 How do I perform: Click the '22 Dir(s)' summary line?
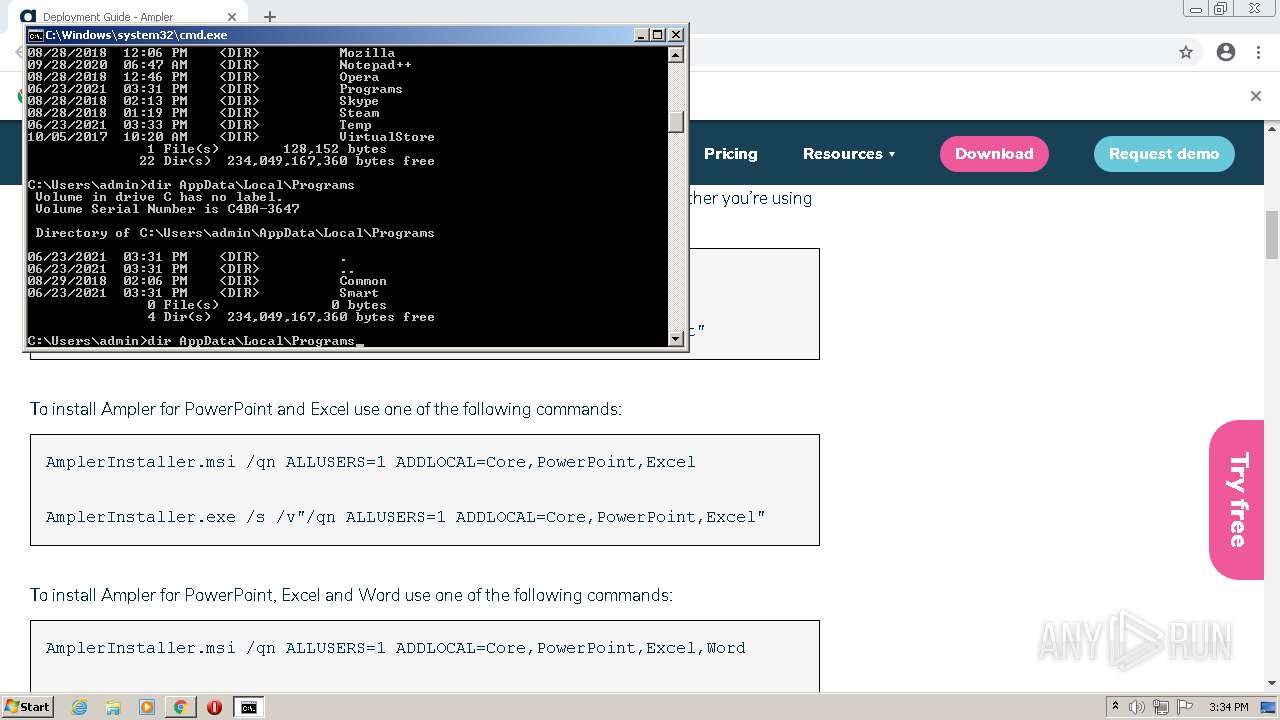[x=287, y=161]
